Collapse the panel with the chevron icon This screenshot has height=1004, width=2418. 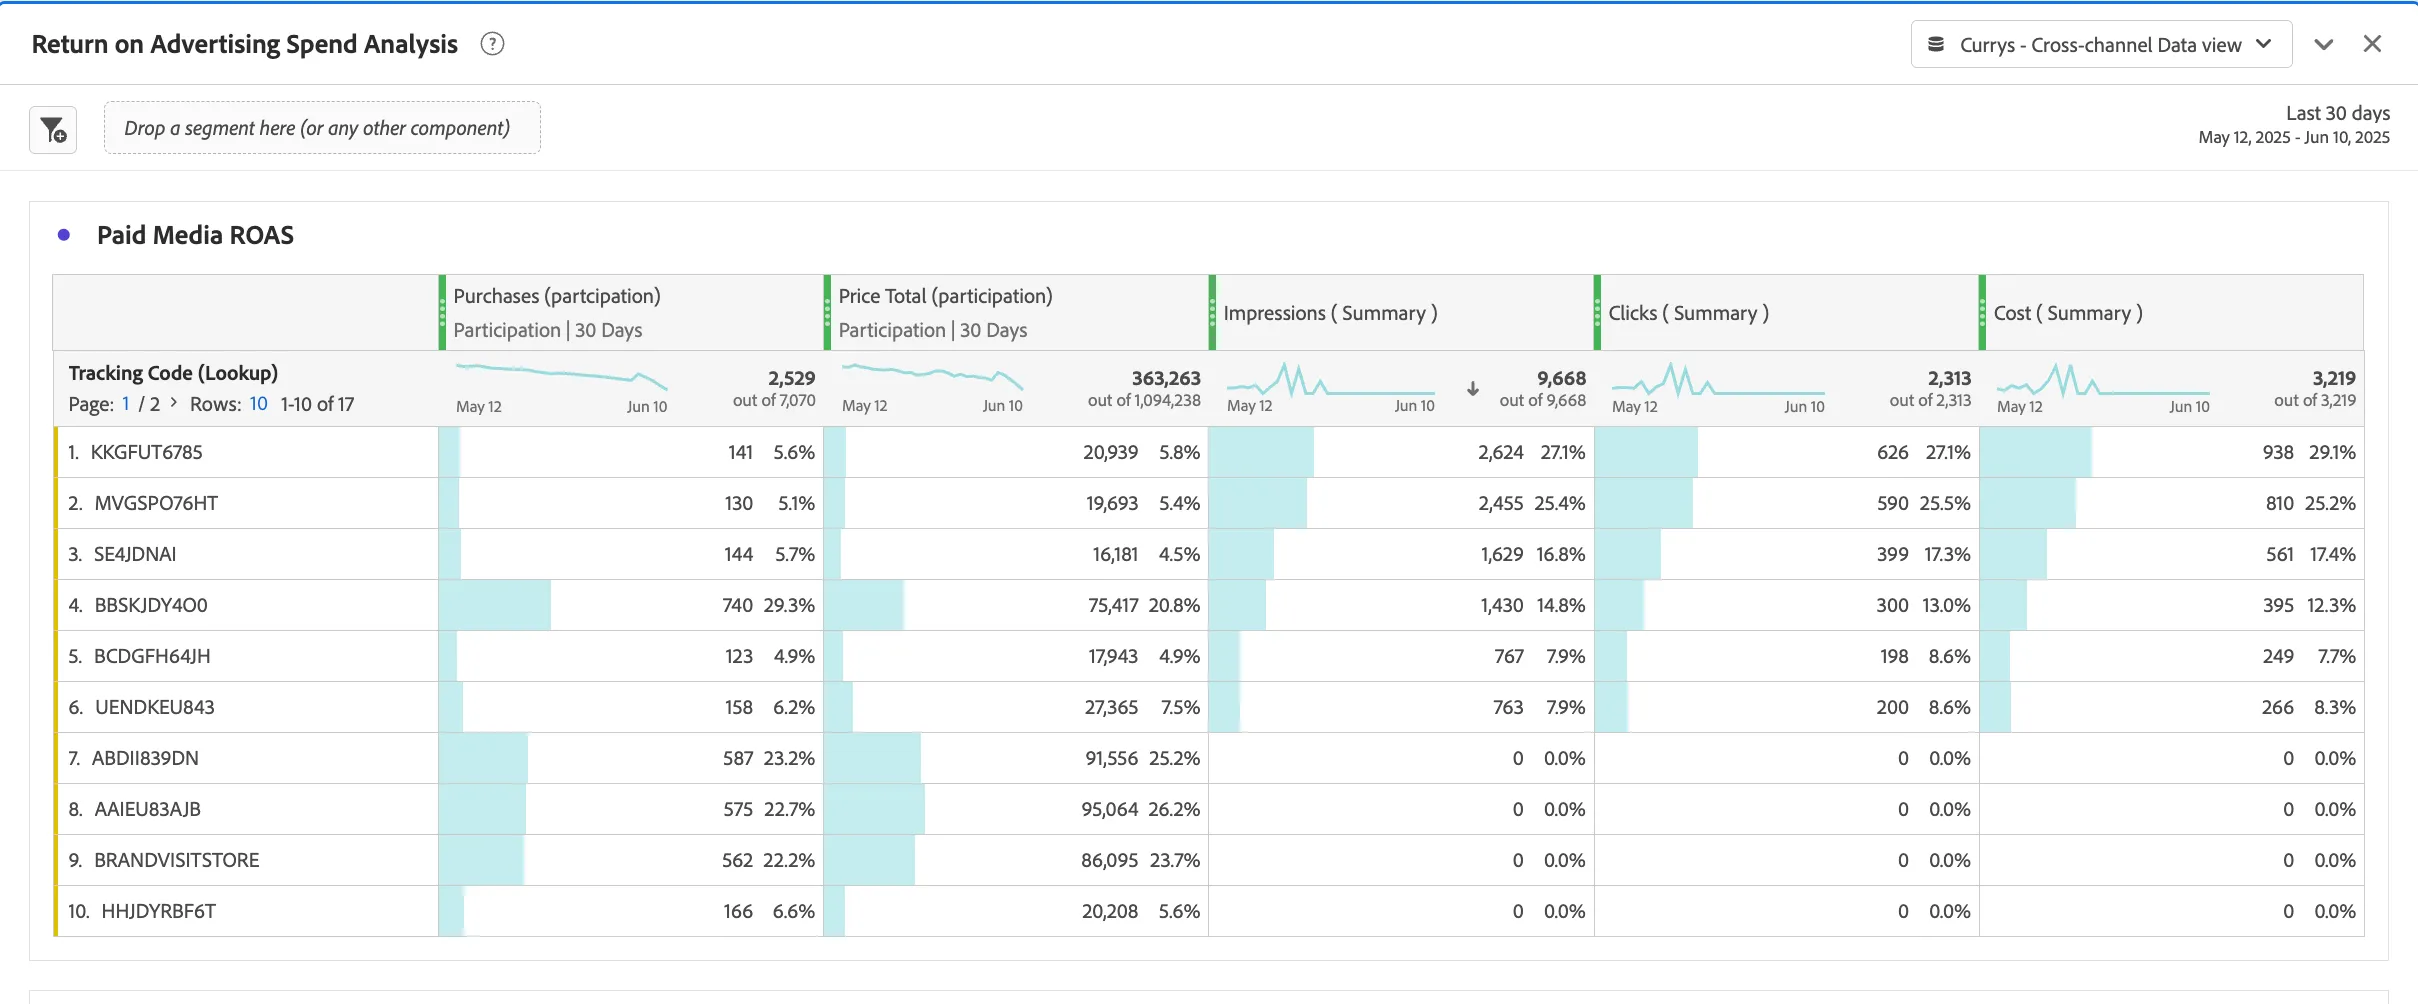click(2324, 44)
